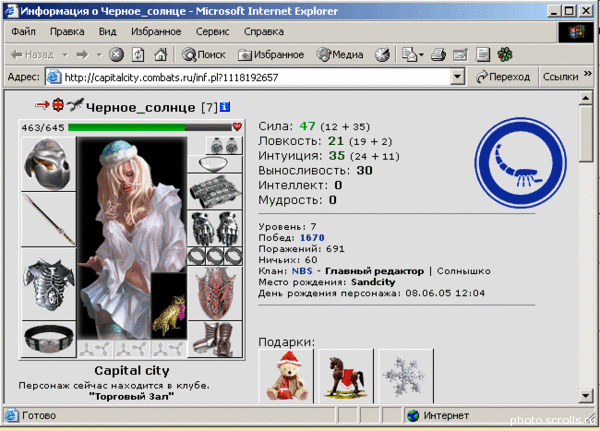
Task: Click the rings slot row
Action: click(215, 256)
